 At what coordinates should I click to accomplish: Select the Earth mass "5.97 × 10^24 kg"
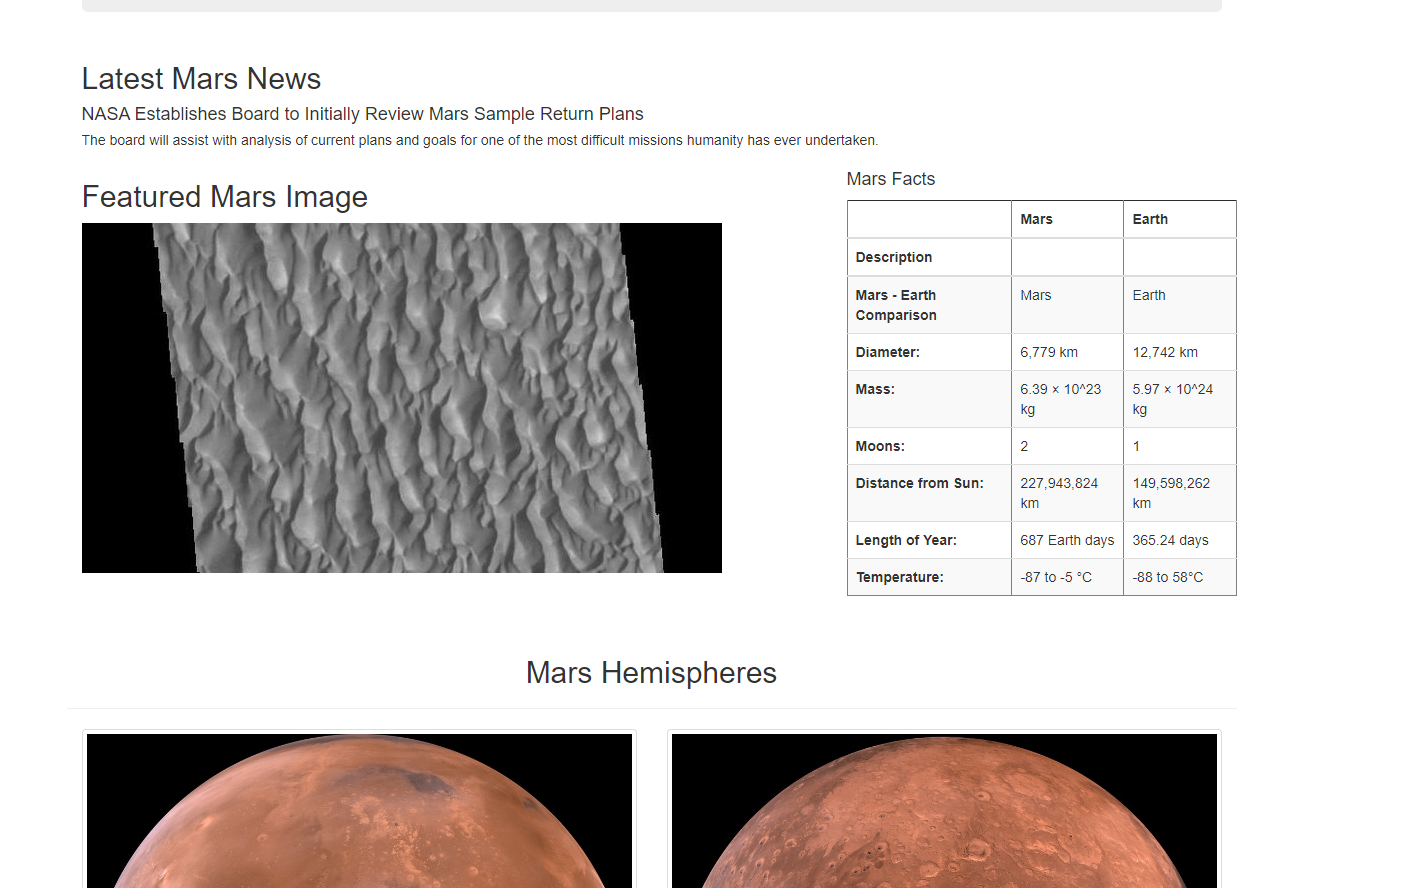click(x=1172, y=399)
